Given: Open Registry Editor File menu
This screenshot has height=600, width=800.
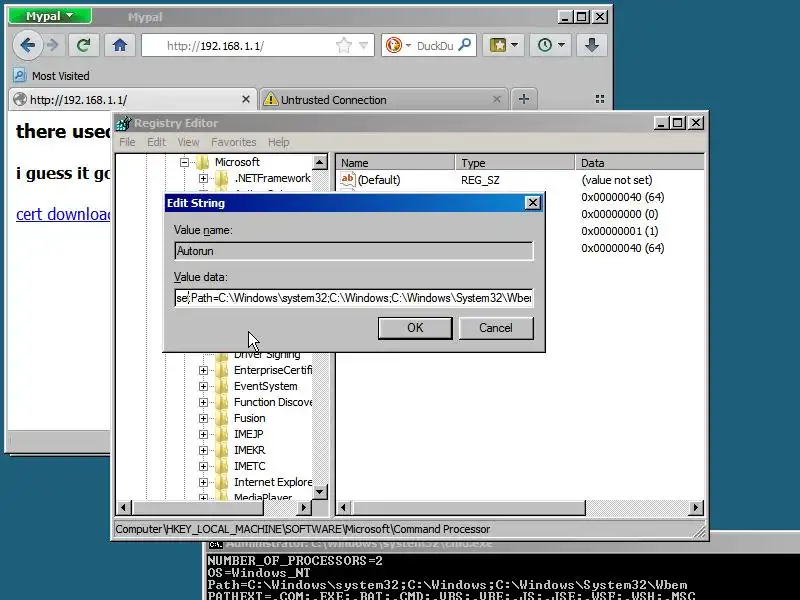Looking at the screenshot, I should pos(127,142).
